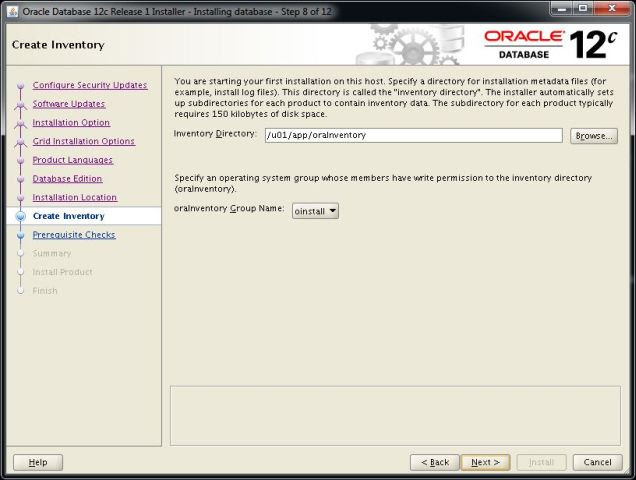The height and width of the screenshot is (480, 636).
Task: Go back with the Back button
Action: [435, 462]
